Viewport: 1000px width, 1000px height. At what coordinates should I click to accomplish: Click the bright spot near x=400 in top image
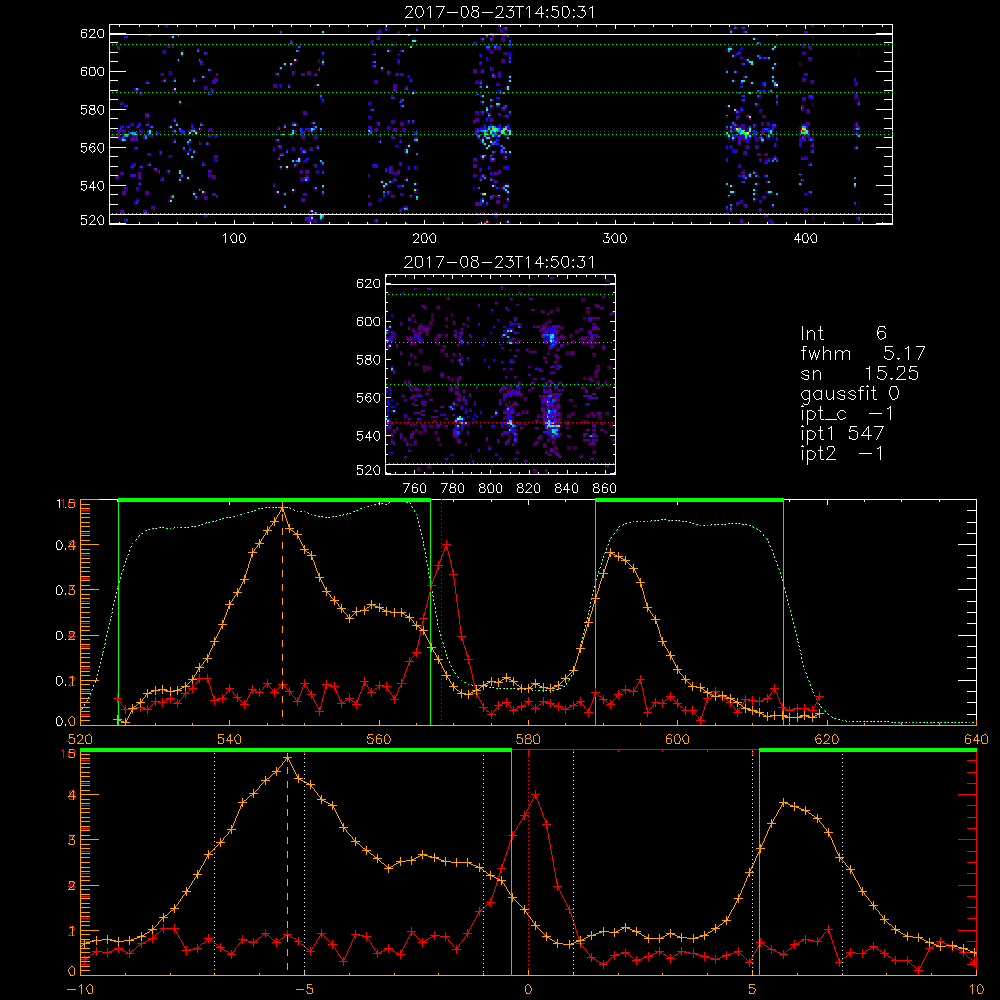804,131
